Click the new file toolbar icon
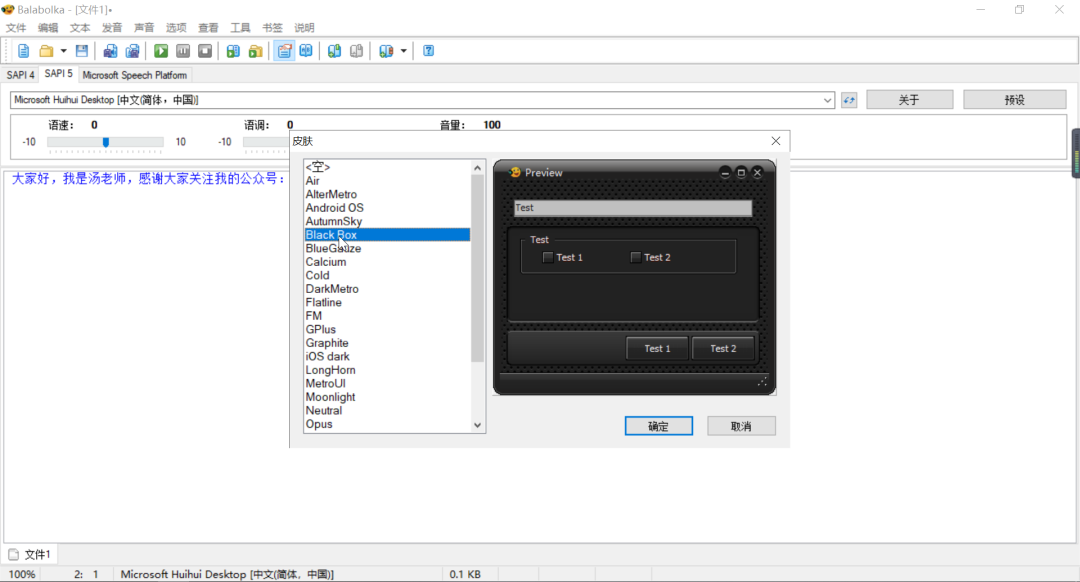This screenshot has height=582, width=1080. tap(24, 51)
